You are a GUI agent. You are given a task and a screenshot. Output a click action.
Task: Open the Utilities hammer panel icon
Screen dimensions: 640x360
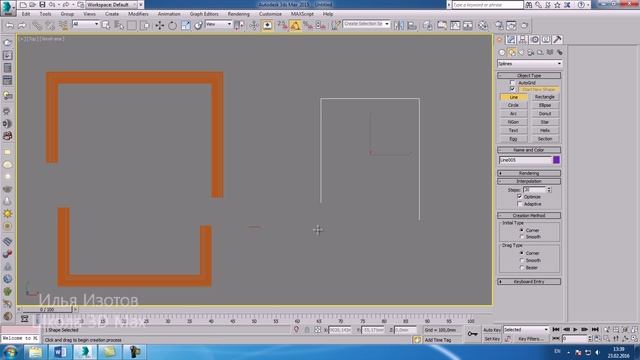pos(558,40)
